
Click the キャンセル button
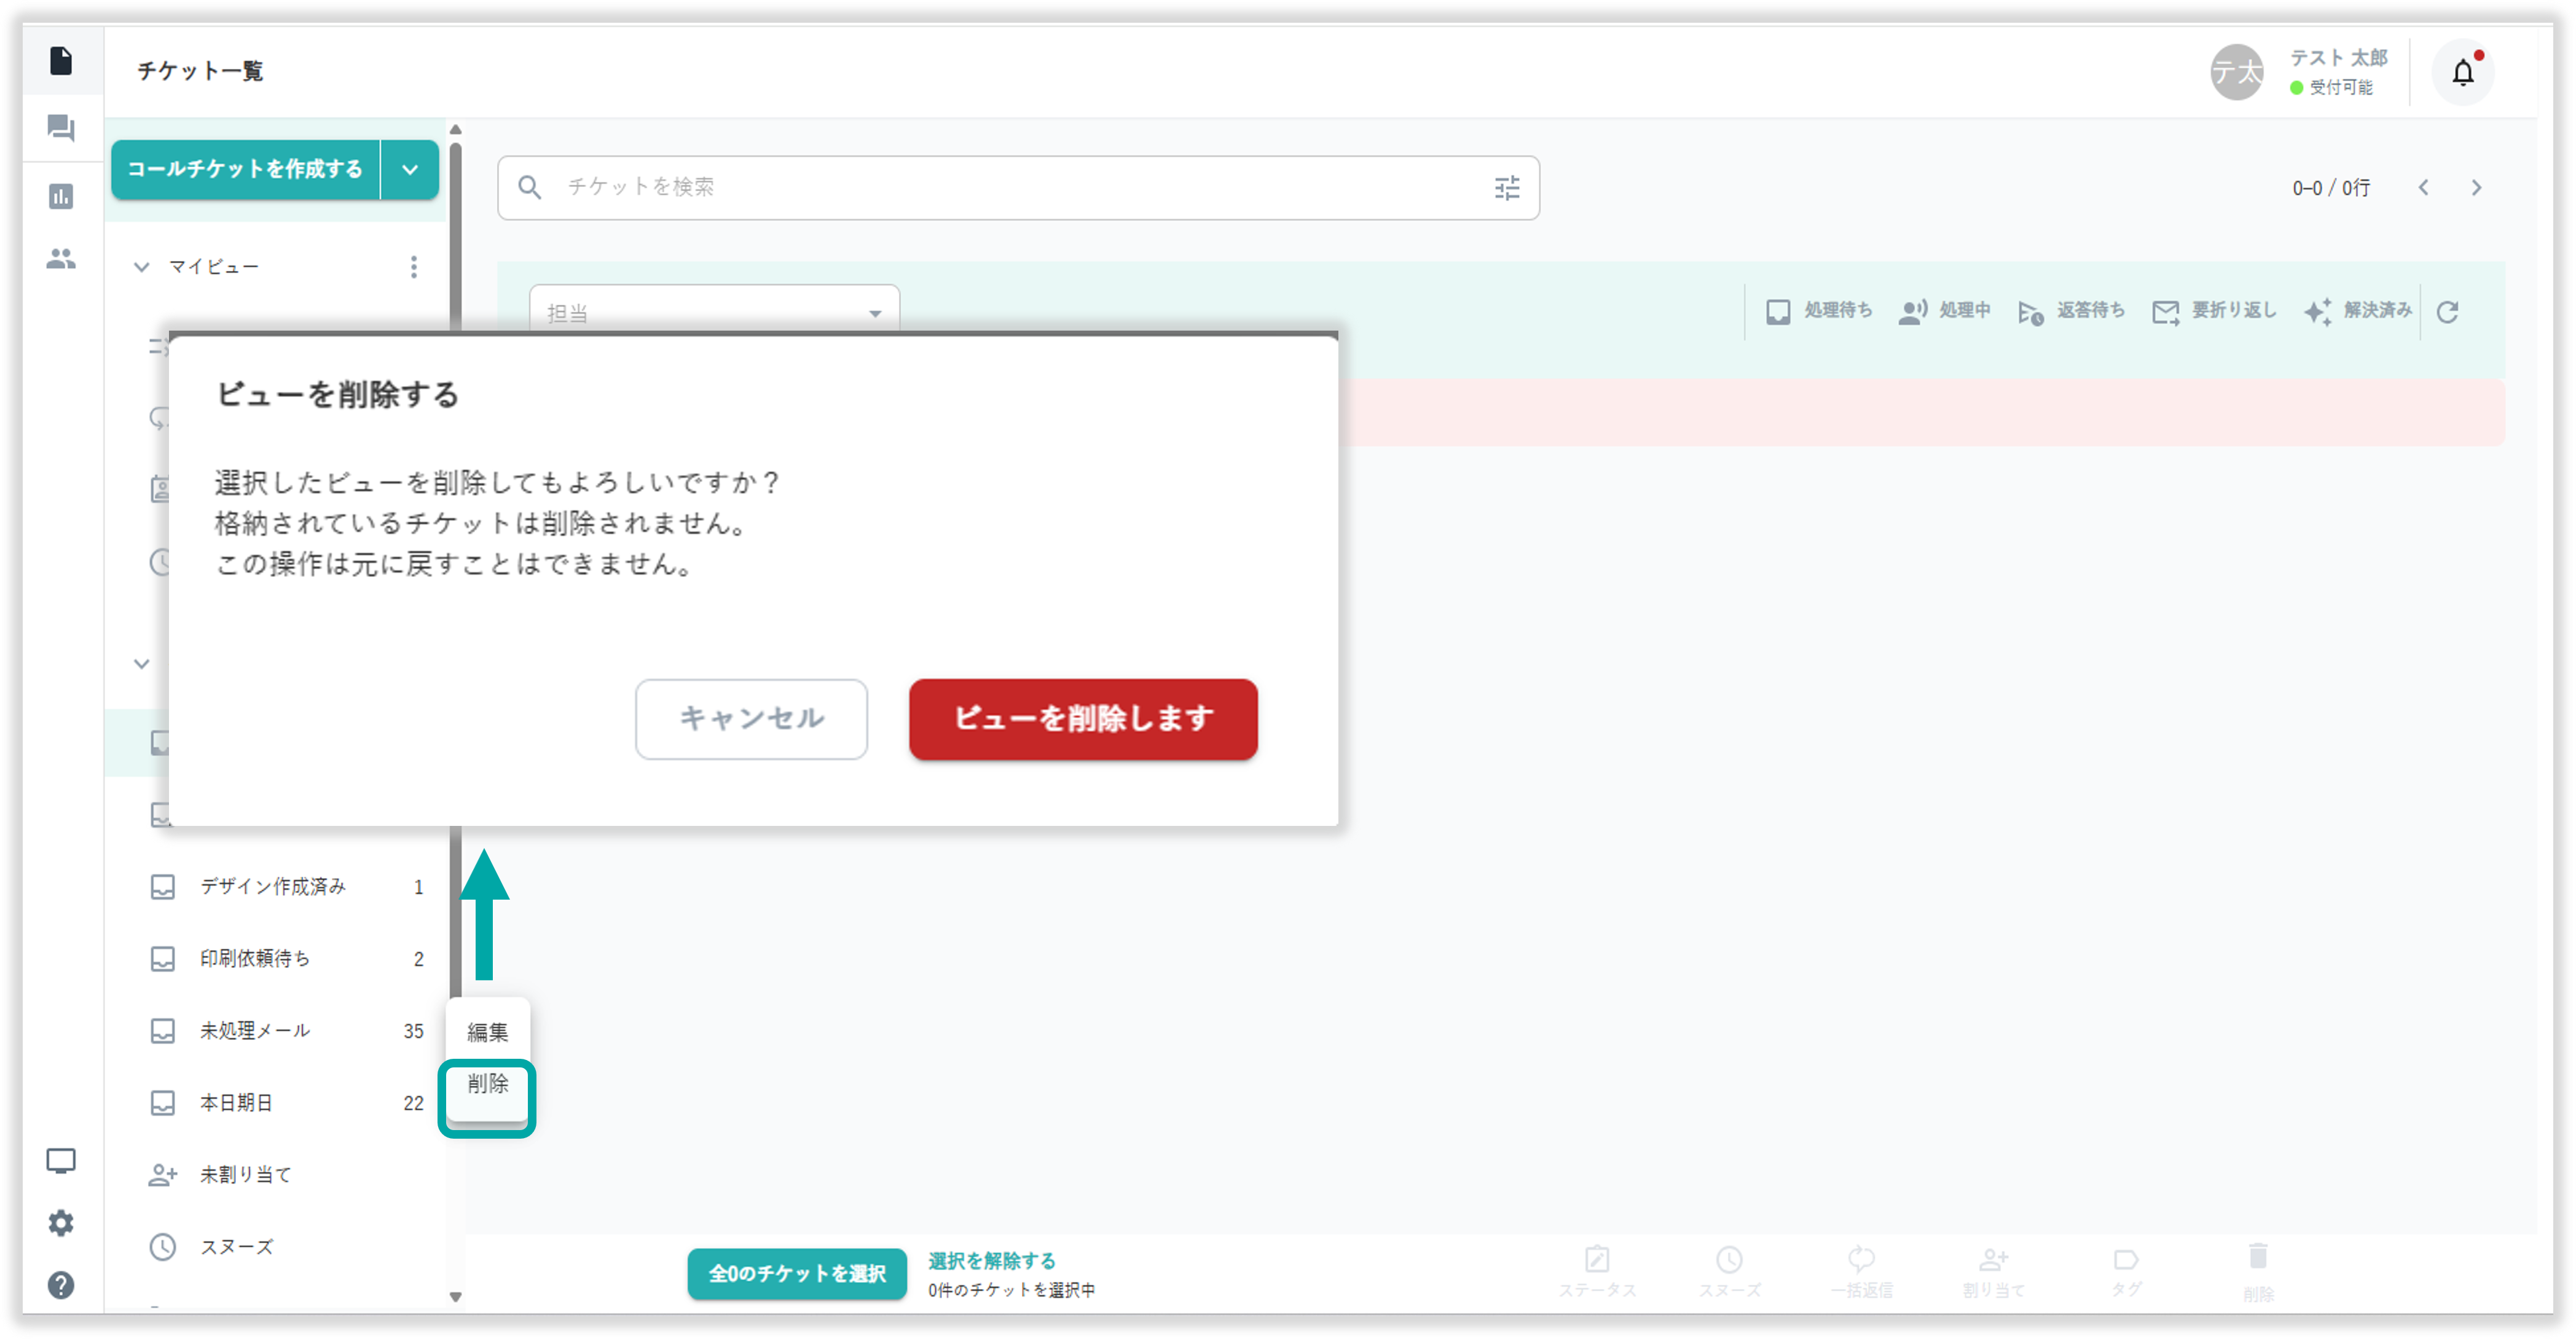[x=751, y=719]
